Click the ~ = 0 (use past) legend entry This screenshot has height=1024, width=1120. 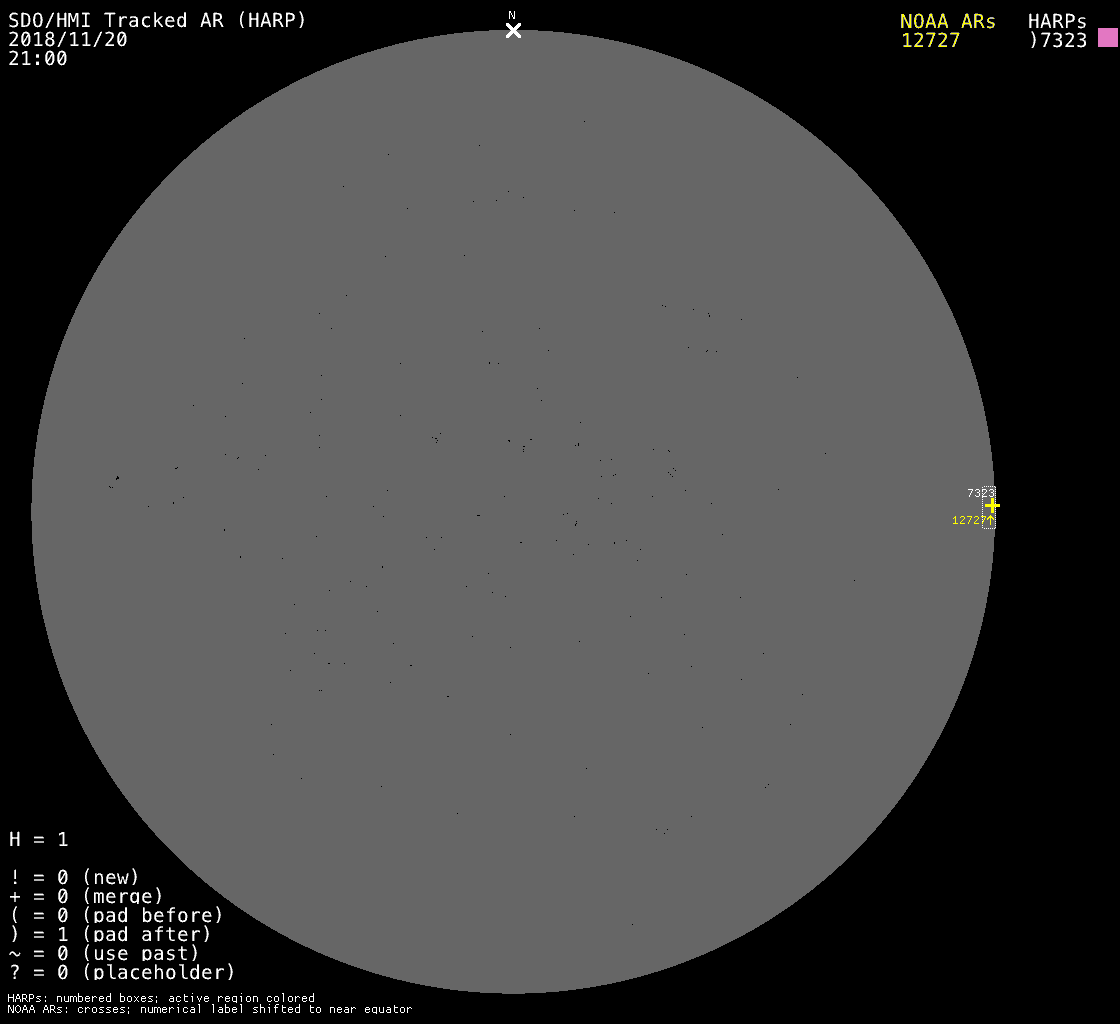click(x=104, y=953)
